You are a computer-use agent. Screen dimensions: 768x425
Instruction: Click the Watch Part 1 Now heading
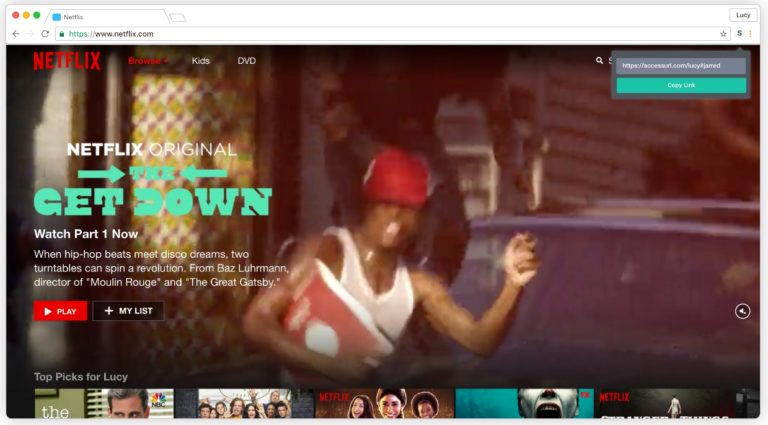click(86, 234)
